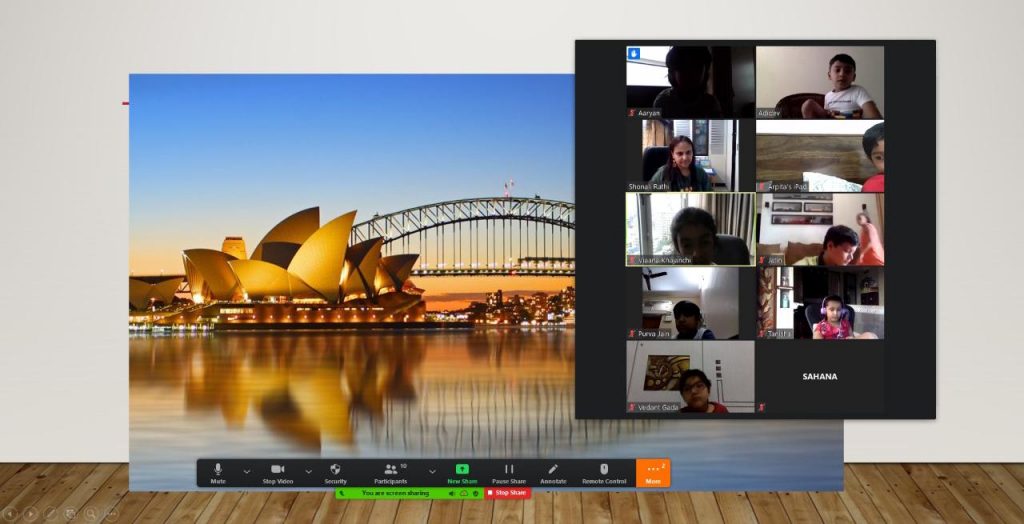The height and width of the screenshot is (524, 1024).
Task: Expand arrow next to Participants
Action: coord(432,471)
